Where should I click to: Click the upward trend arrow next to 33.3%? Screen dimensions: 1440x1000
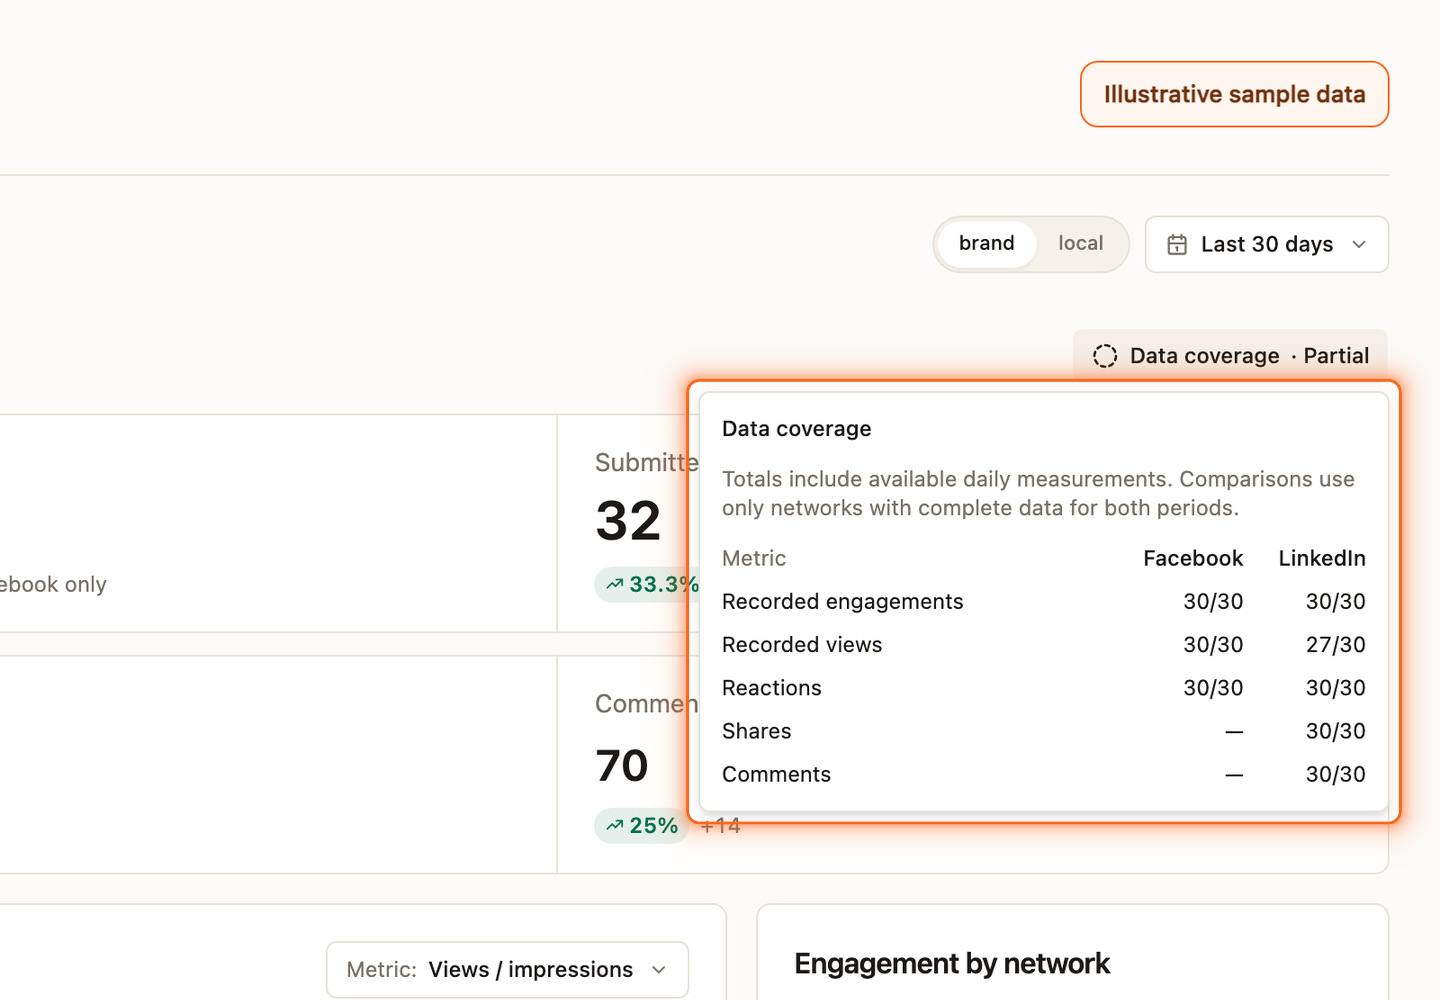pos(615,584)
